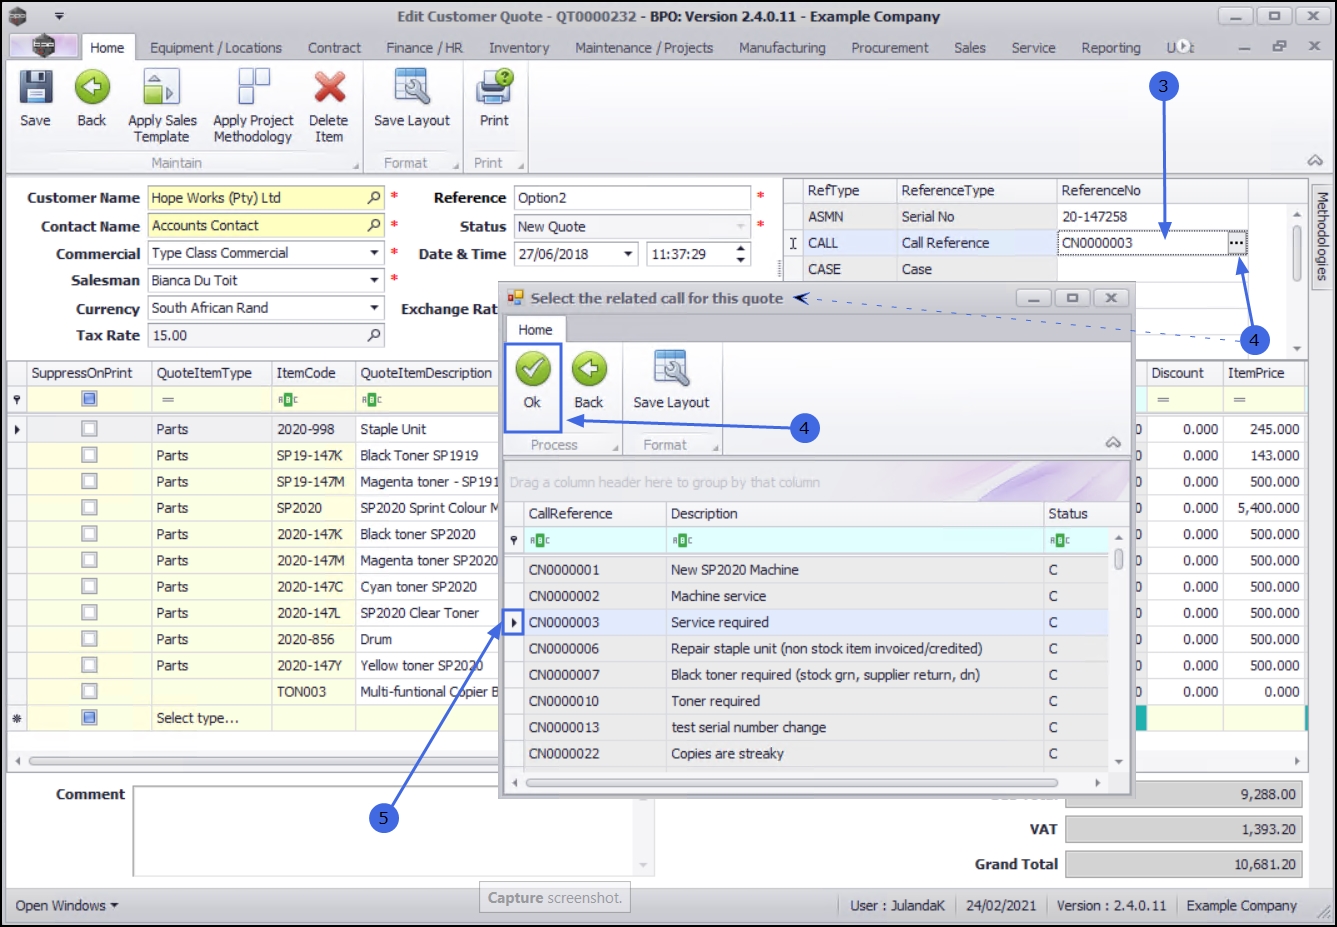
Task: Switch to the Procurement tab
Action: (x=890, y=48)
